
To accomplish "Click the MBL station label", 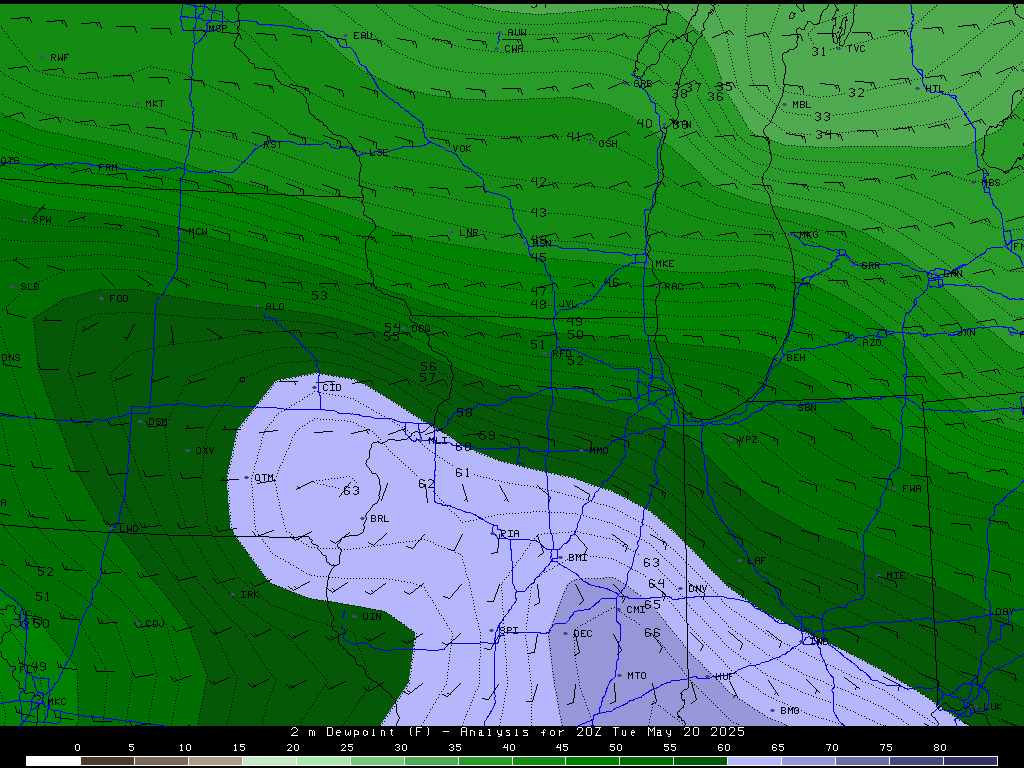I will 801,104.
